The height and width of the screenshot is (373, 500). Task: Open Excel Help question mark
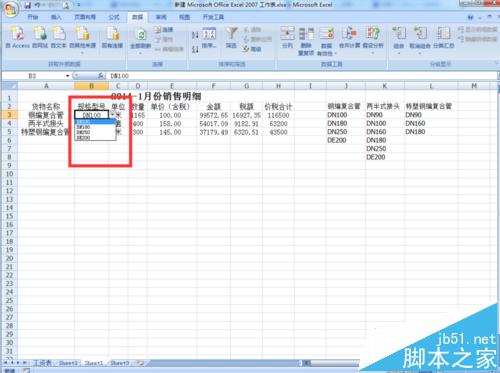coord(470,17)
